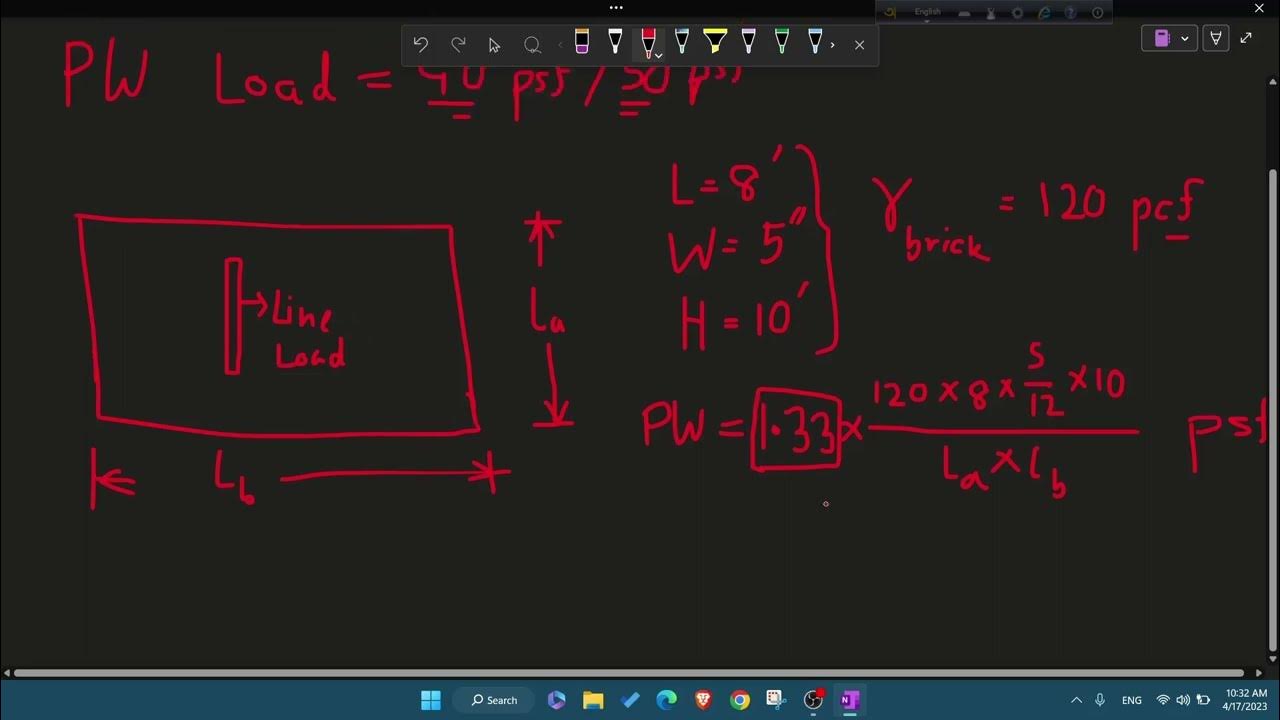Open File Explorer from the taskbar
1280x720 pixels.
[x=593, y=700]
